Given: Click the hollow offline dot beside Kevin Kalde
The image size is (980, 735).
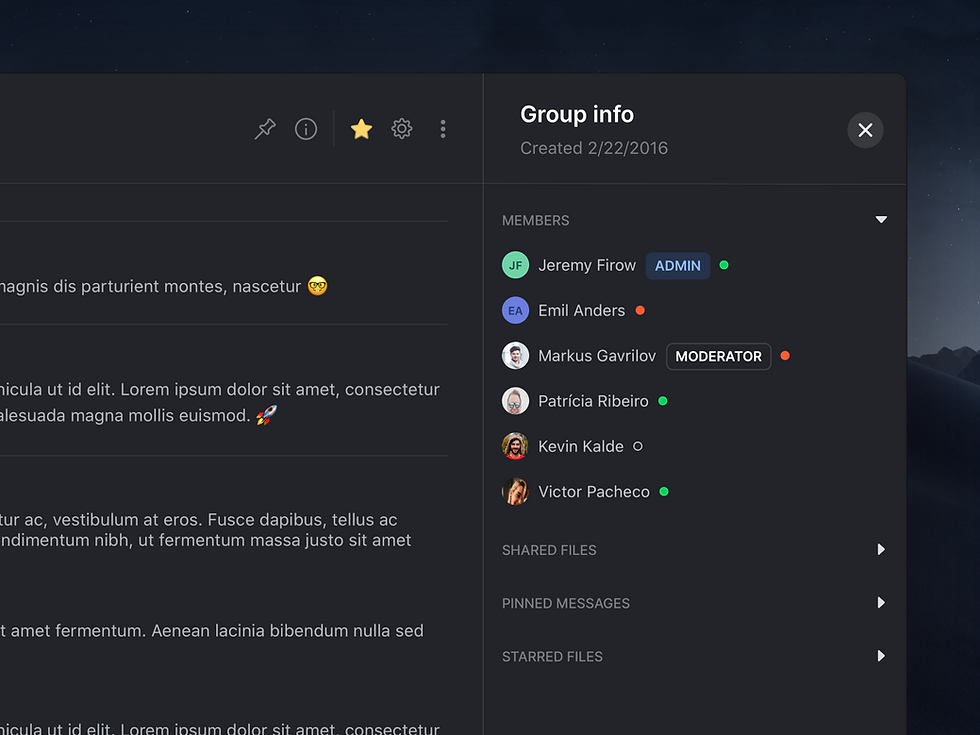Looking at the screenshot, I should point(638,446).
